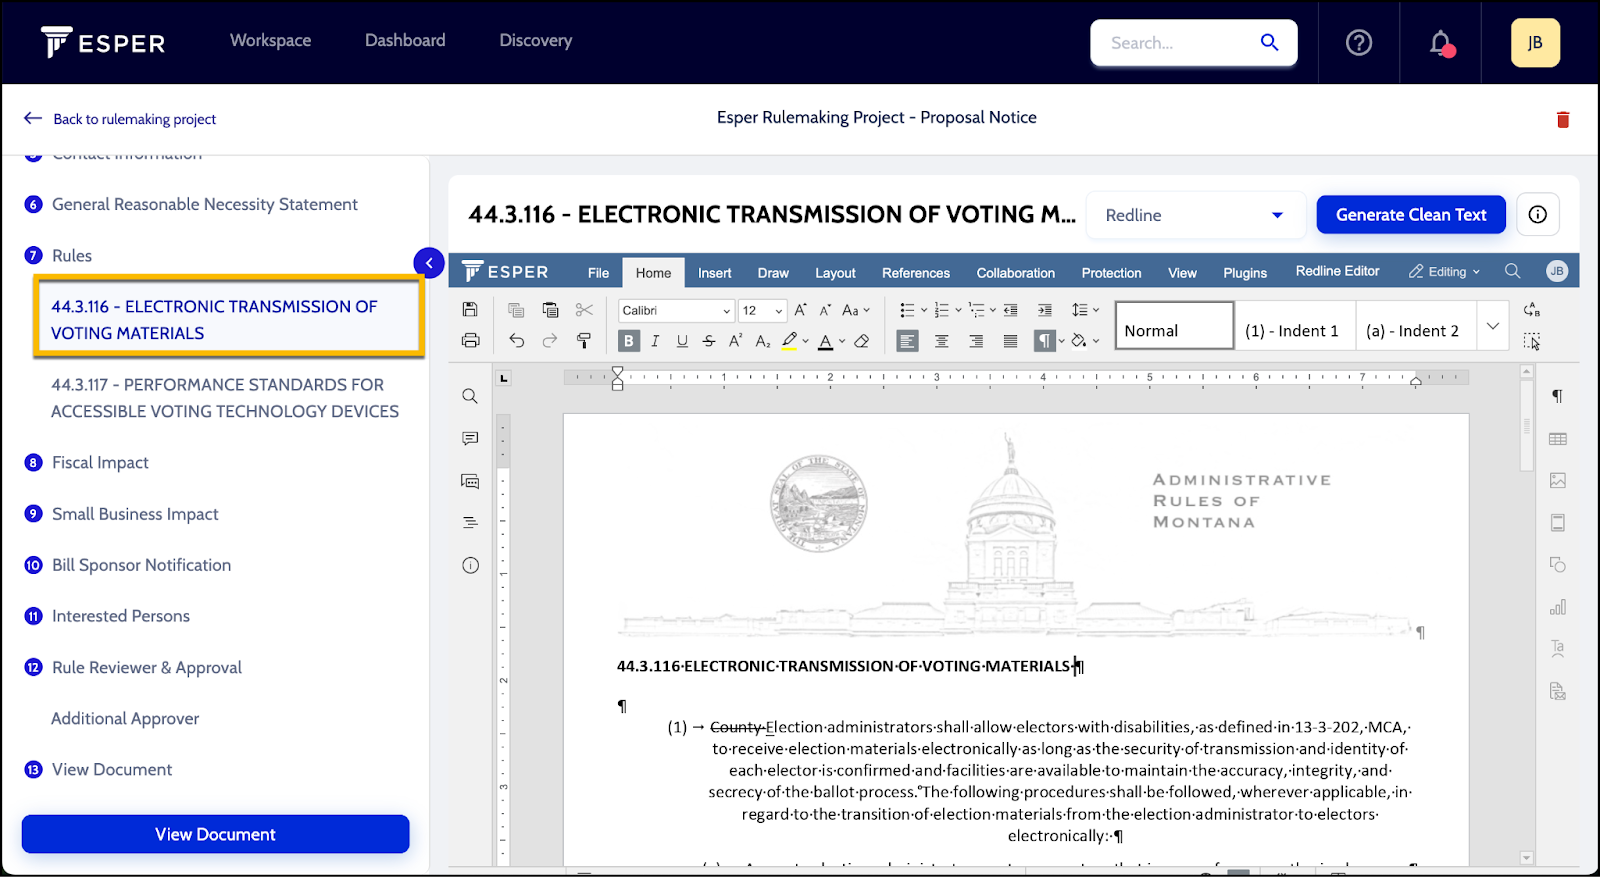Click the Print icon in editor toolbar
This screenshot has width=1600, height=877.
coord(470,341)
